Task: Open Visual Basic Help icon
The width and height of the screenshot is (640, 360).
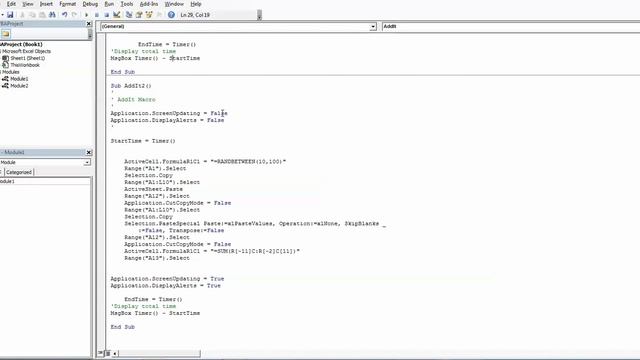Action: pyautogui.click(x=171, y=15)
